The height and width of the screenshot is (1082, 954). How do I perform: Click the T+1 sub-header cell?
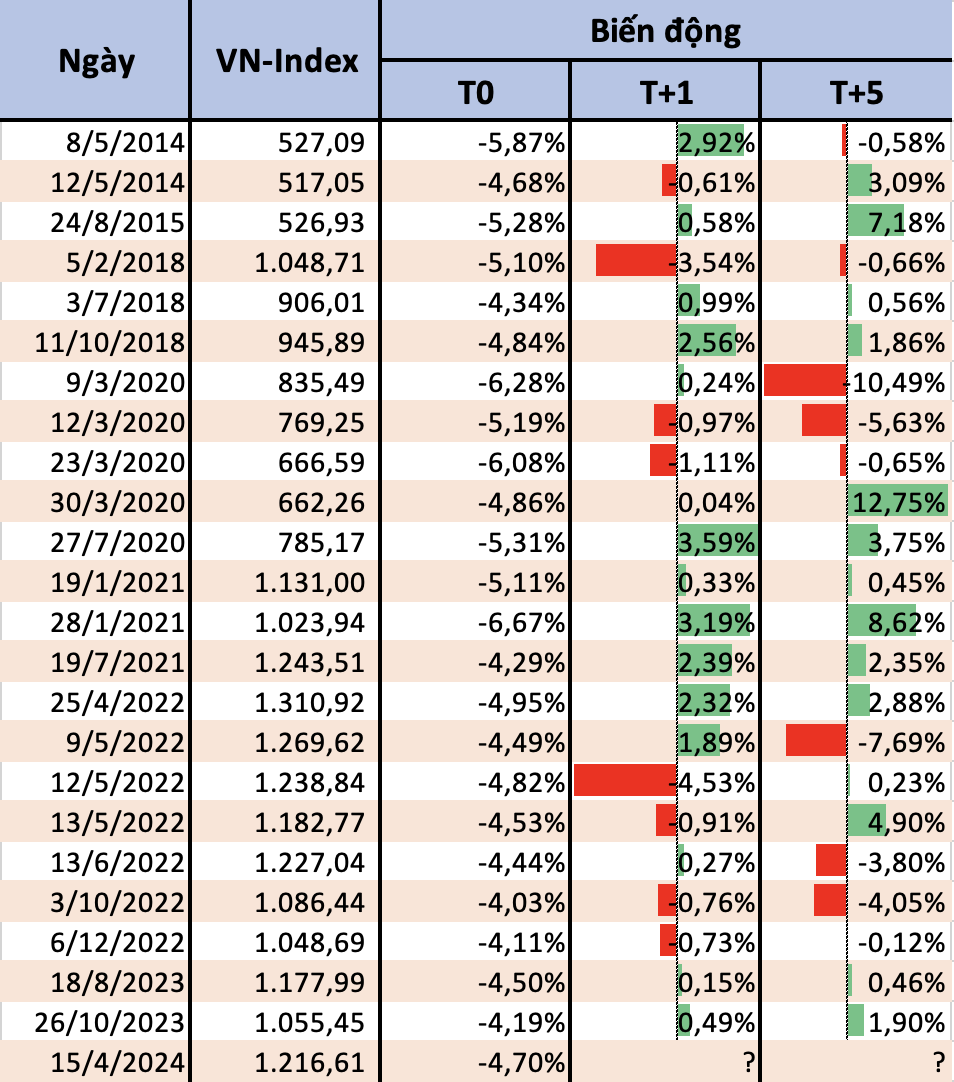(x=666, y=93)
